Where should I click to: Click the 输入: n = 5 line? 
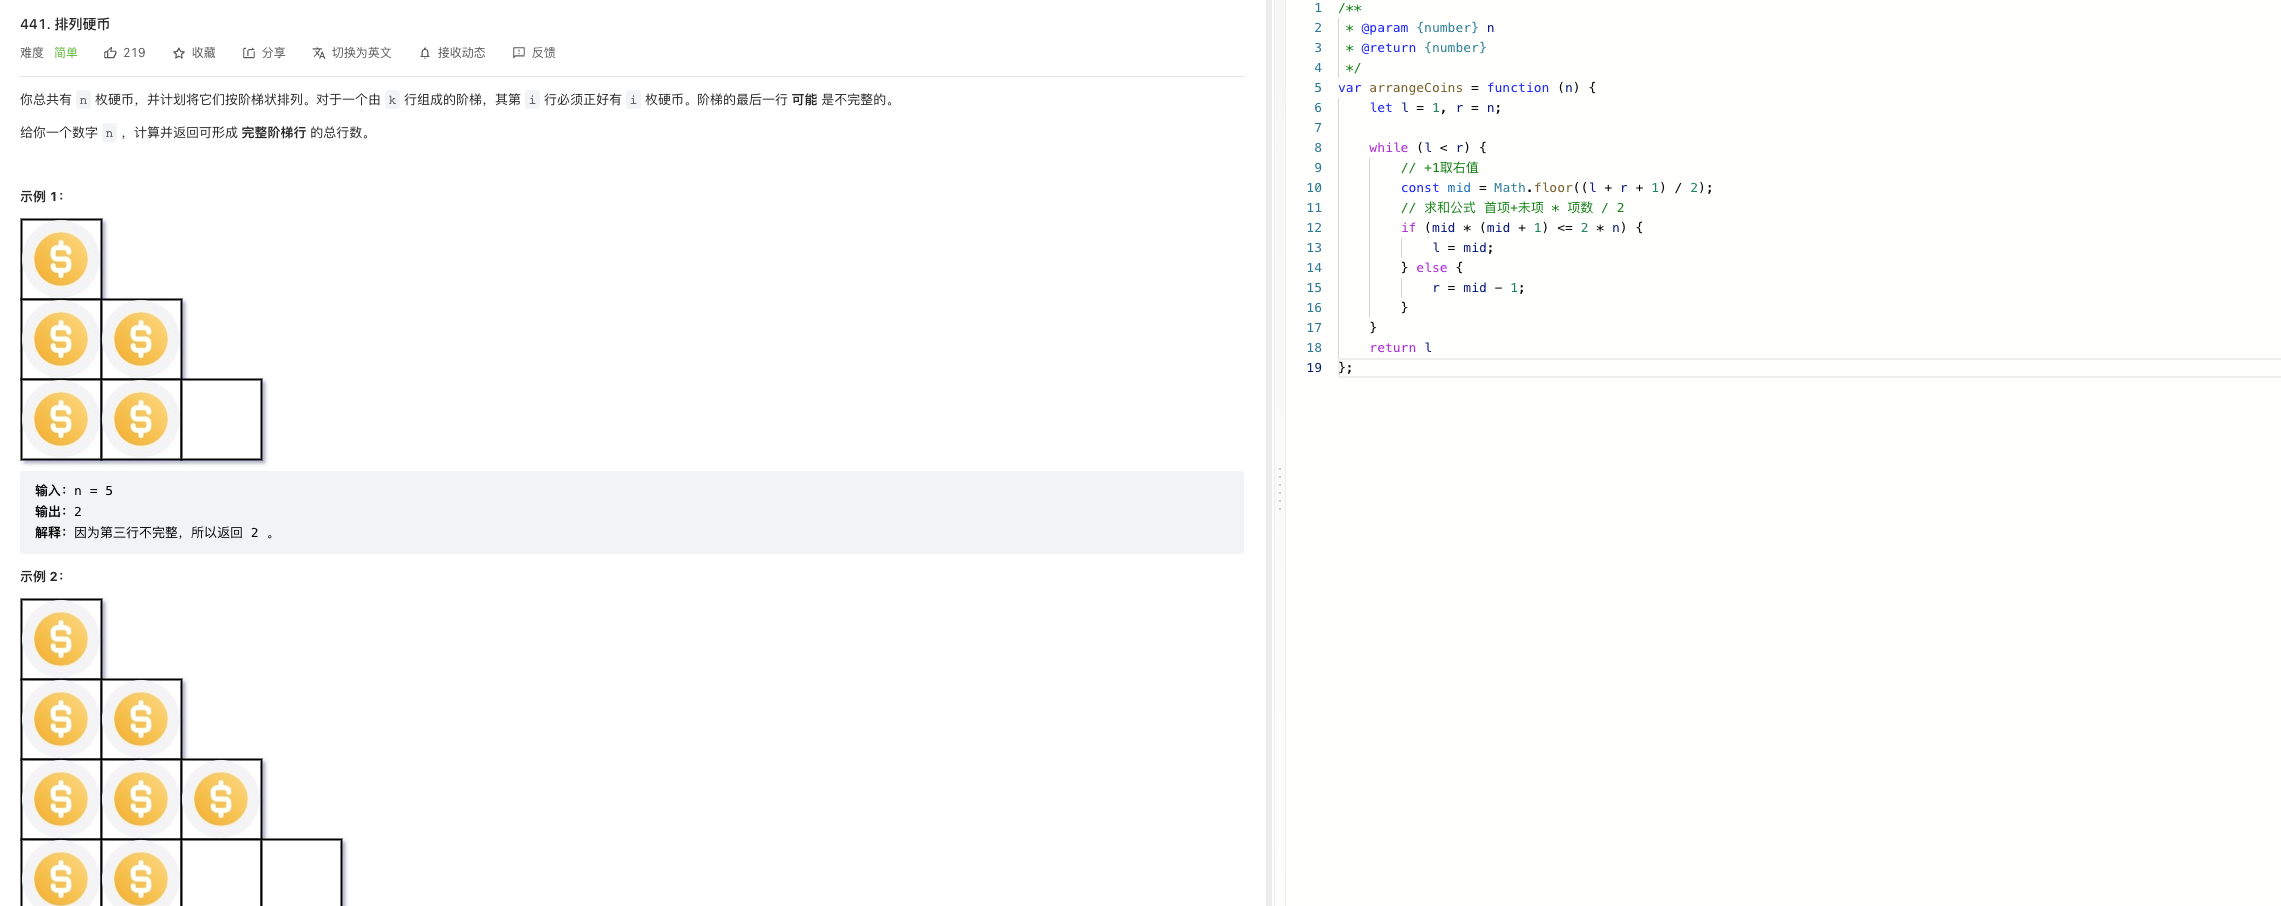point(74,491)
